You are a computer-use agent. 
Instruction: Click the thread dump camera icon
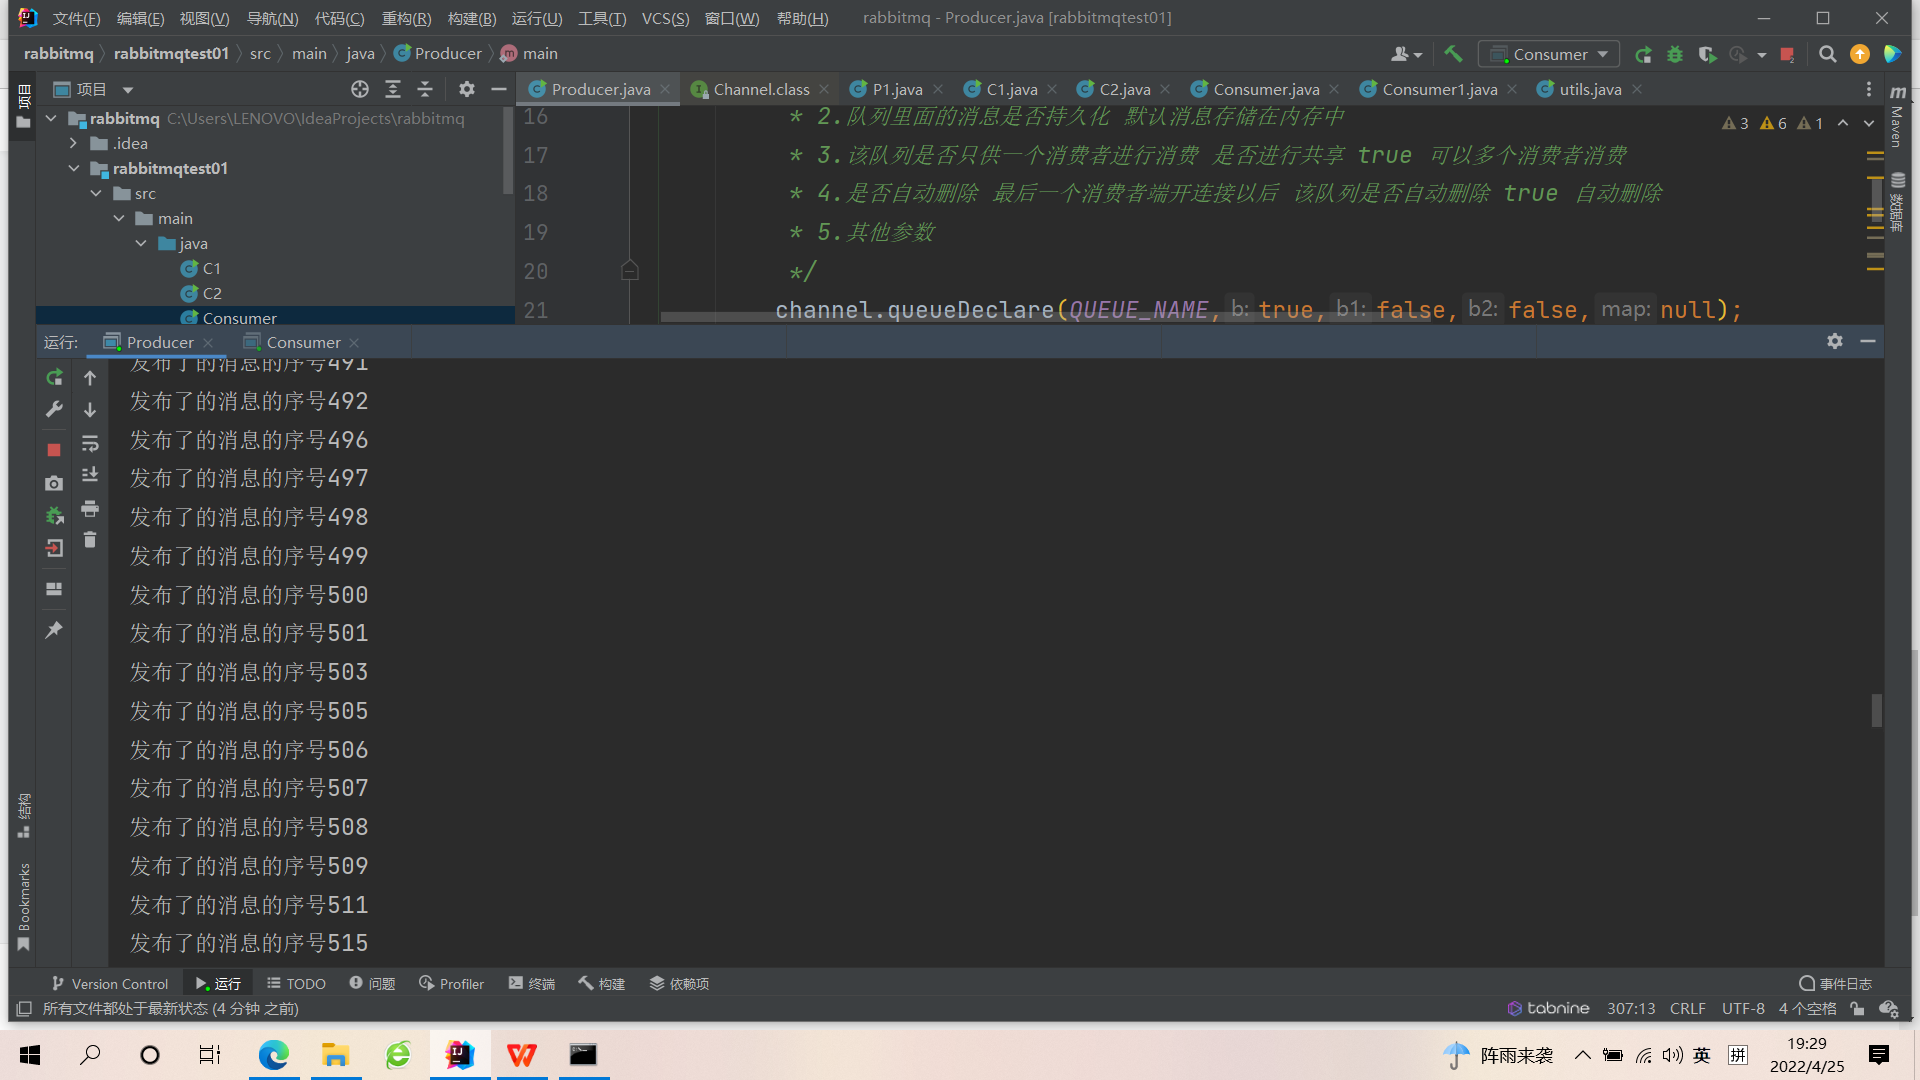(54, 483)
